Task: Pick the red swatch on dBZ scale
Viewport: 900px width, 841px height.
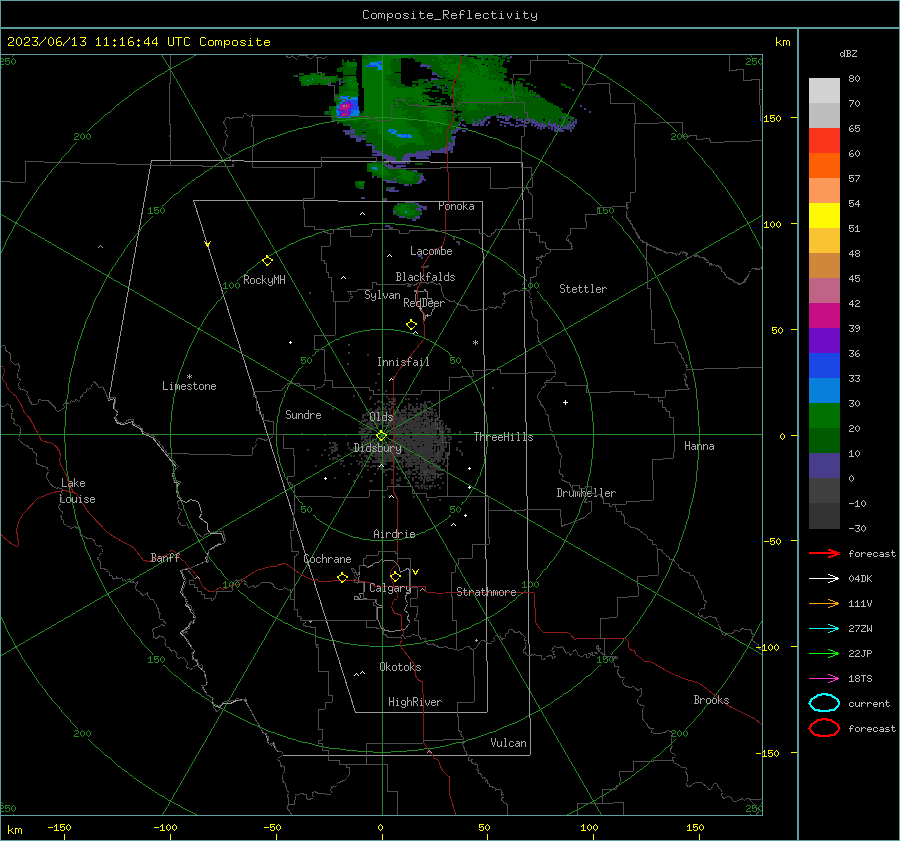Action: pos(824,140)
